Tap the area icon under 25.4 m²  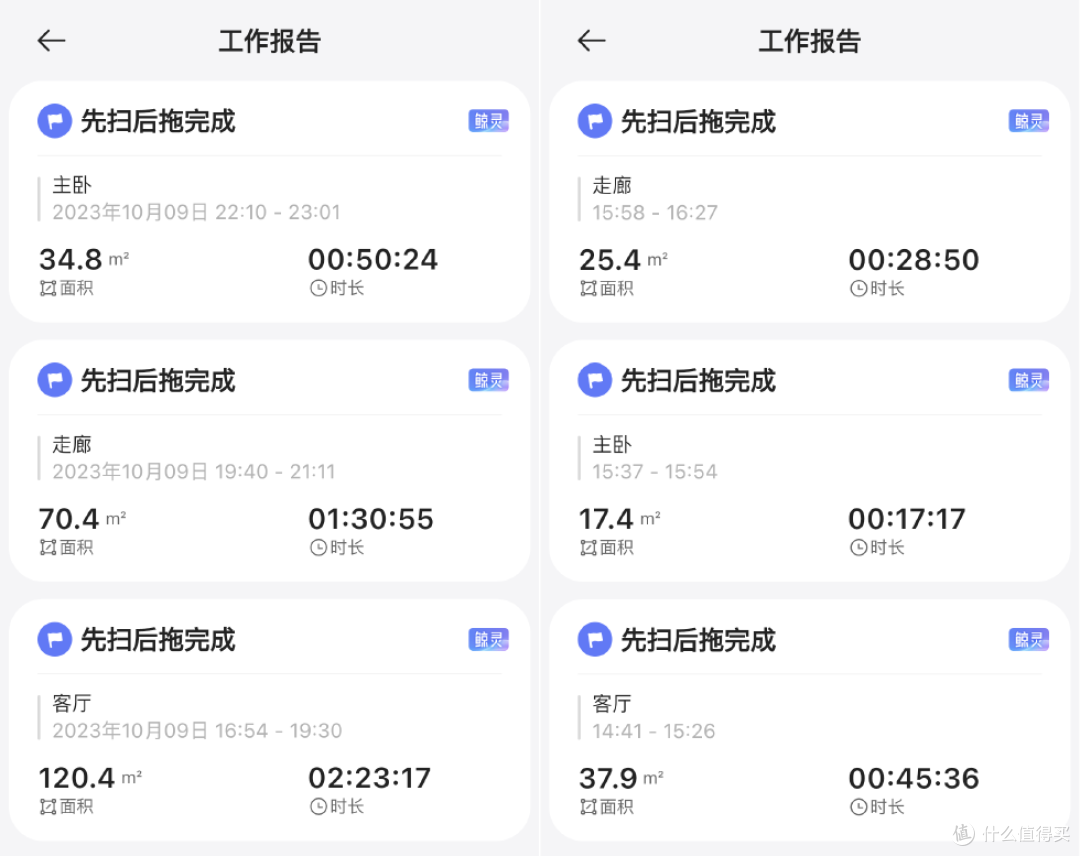588,289
